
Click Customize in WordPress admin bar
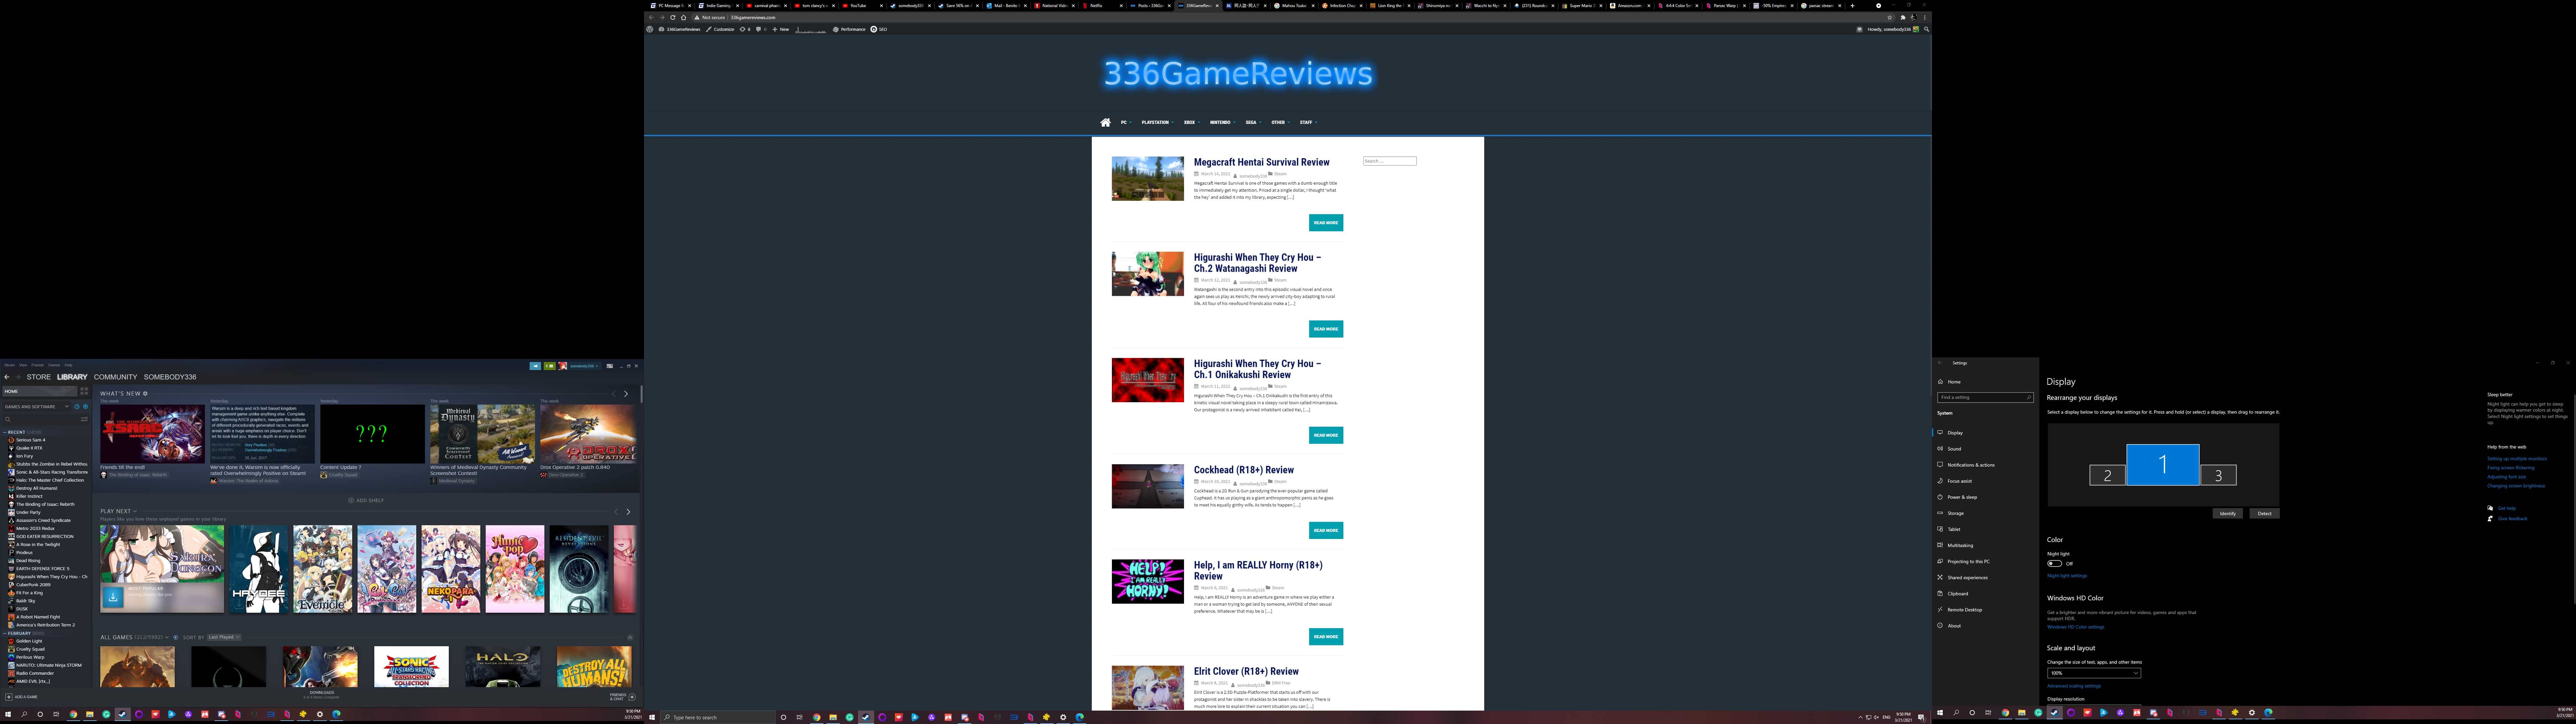(x=720, y=29)
